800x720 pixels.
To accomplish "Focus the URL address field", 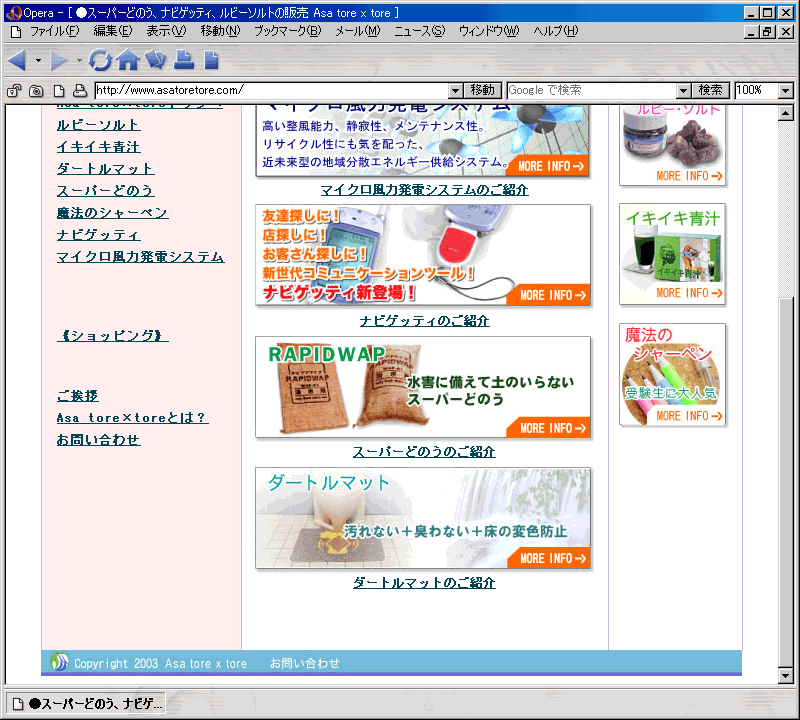I will tap(272, 91).
